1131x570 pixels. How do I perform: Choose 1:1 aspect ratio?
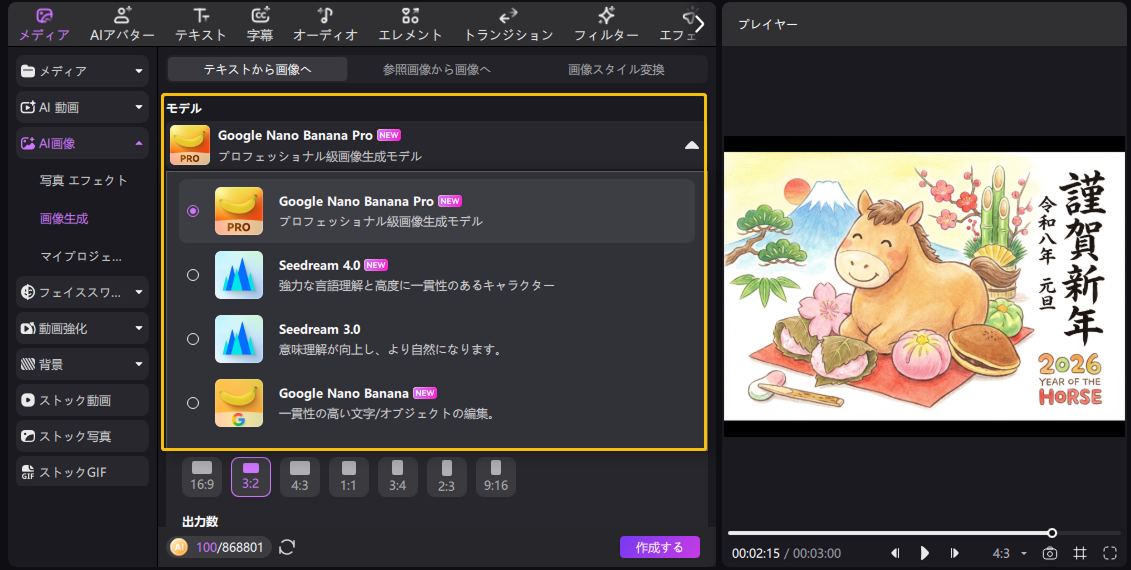pyautogui.click(x=349, y=477)
